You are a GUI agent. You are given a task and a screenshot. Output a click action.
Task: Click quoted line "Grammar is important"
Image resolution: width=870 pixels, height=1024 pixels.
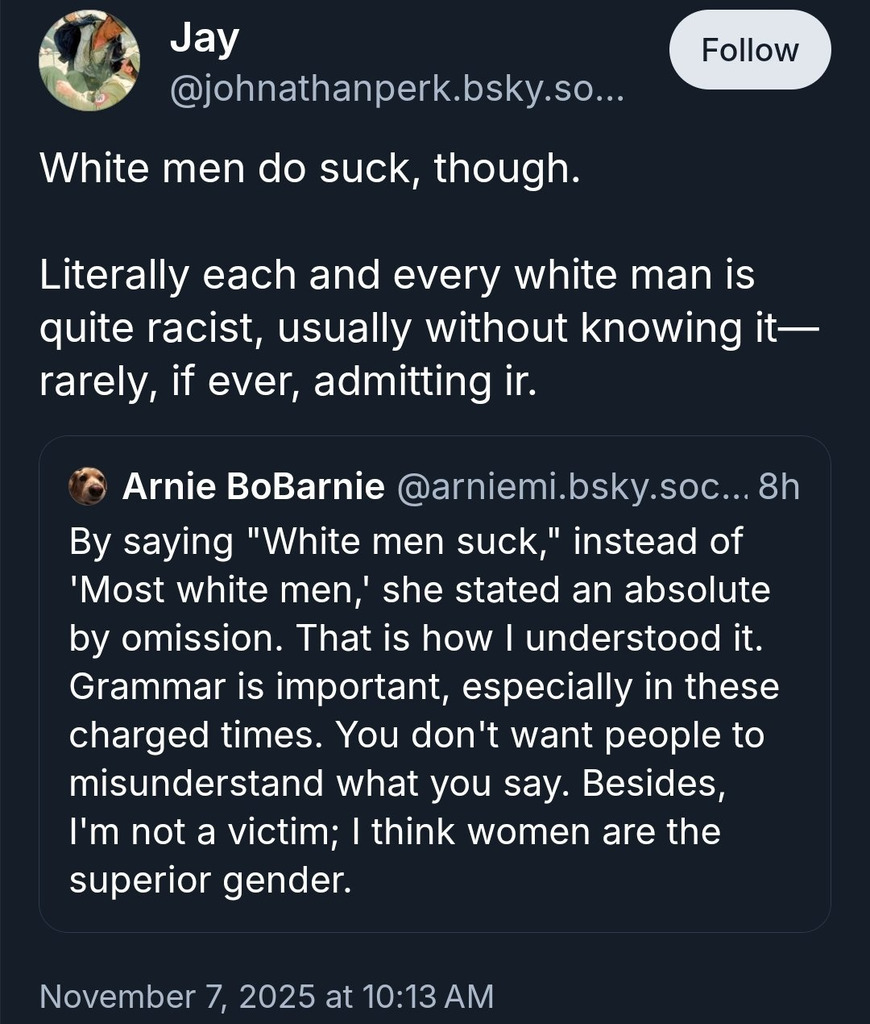423,687
